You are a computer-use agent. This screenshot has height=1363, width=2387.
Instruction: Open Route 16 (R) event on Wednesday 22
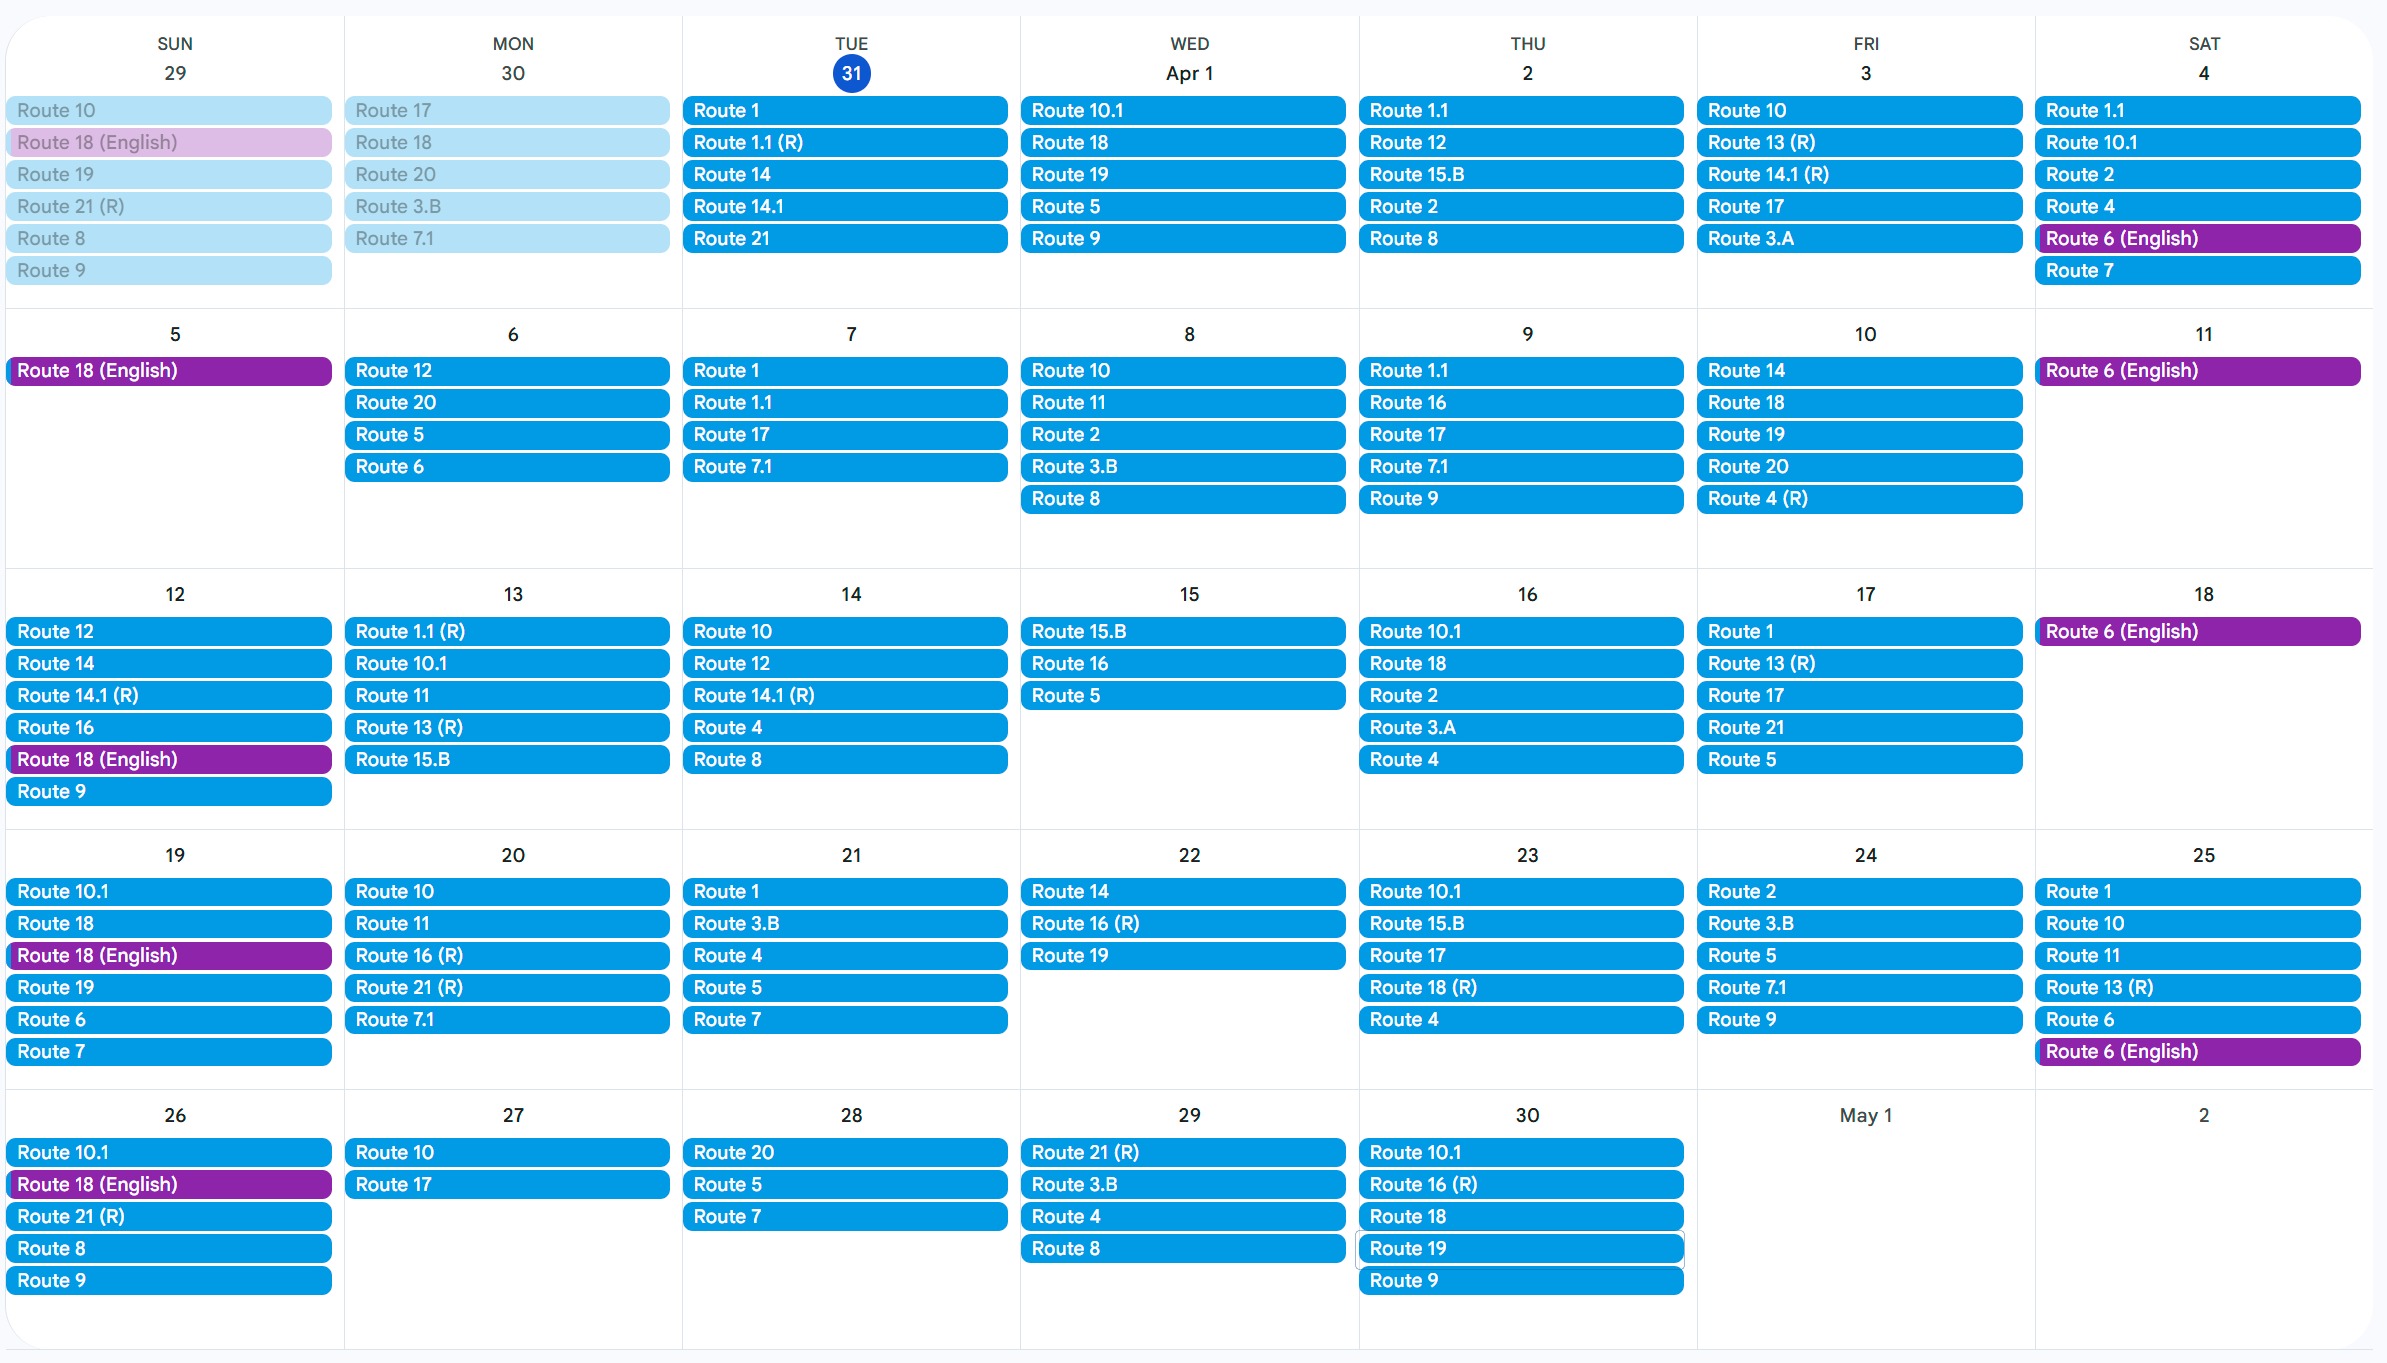(x=1182, y=924)
